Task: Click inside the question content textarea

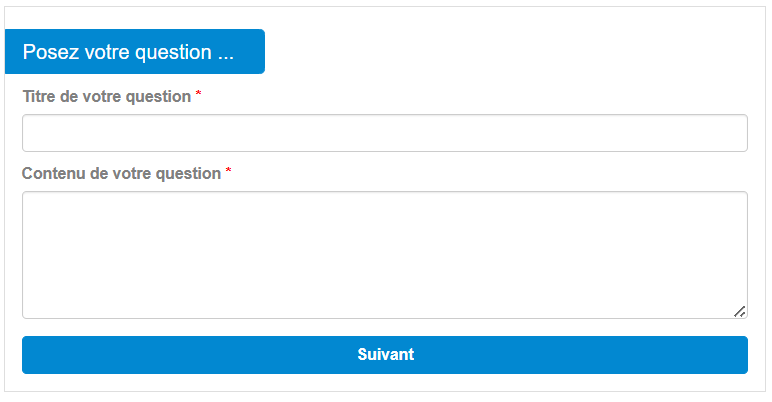Action: click(x=385, y=255)
